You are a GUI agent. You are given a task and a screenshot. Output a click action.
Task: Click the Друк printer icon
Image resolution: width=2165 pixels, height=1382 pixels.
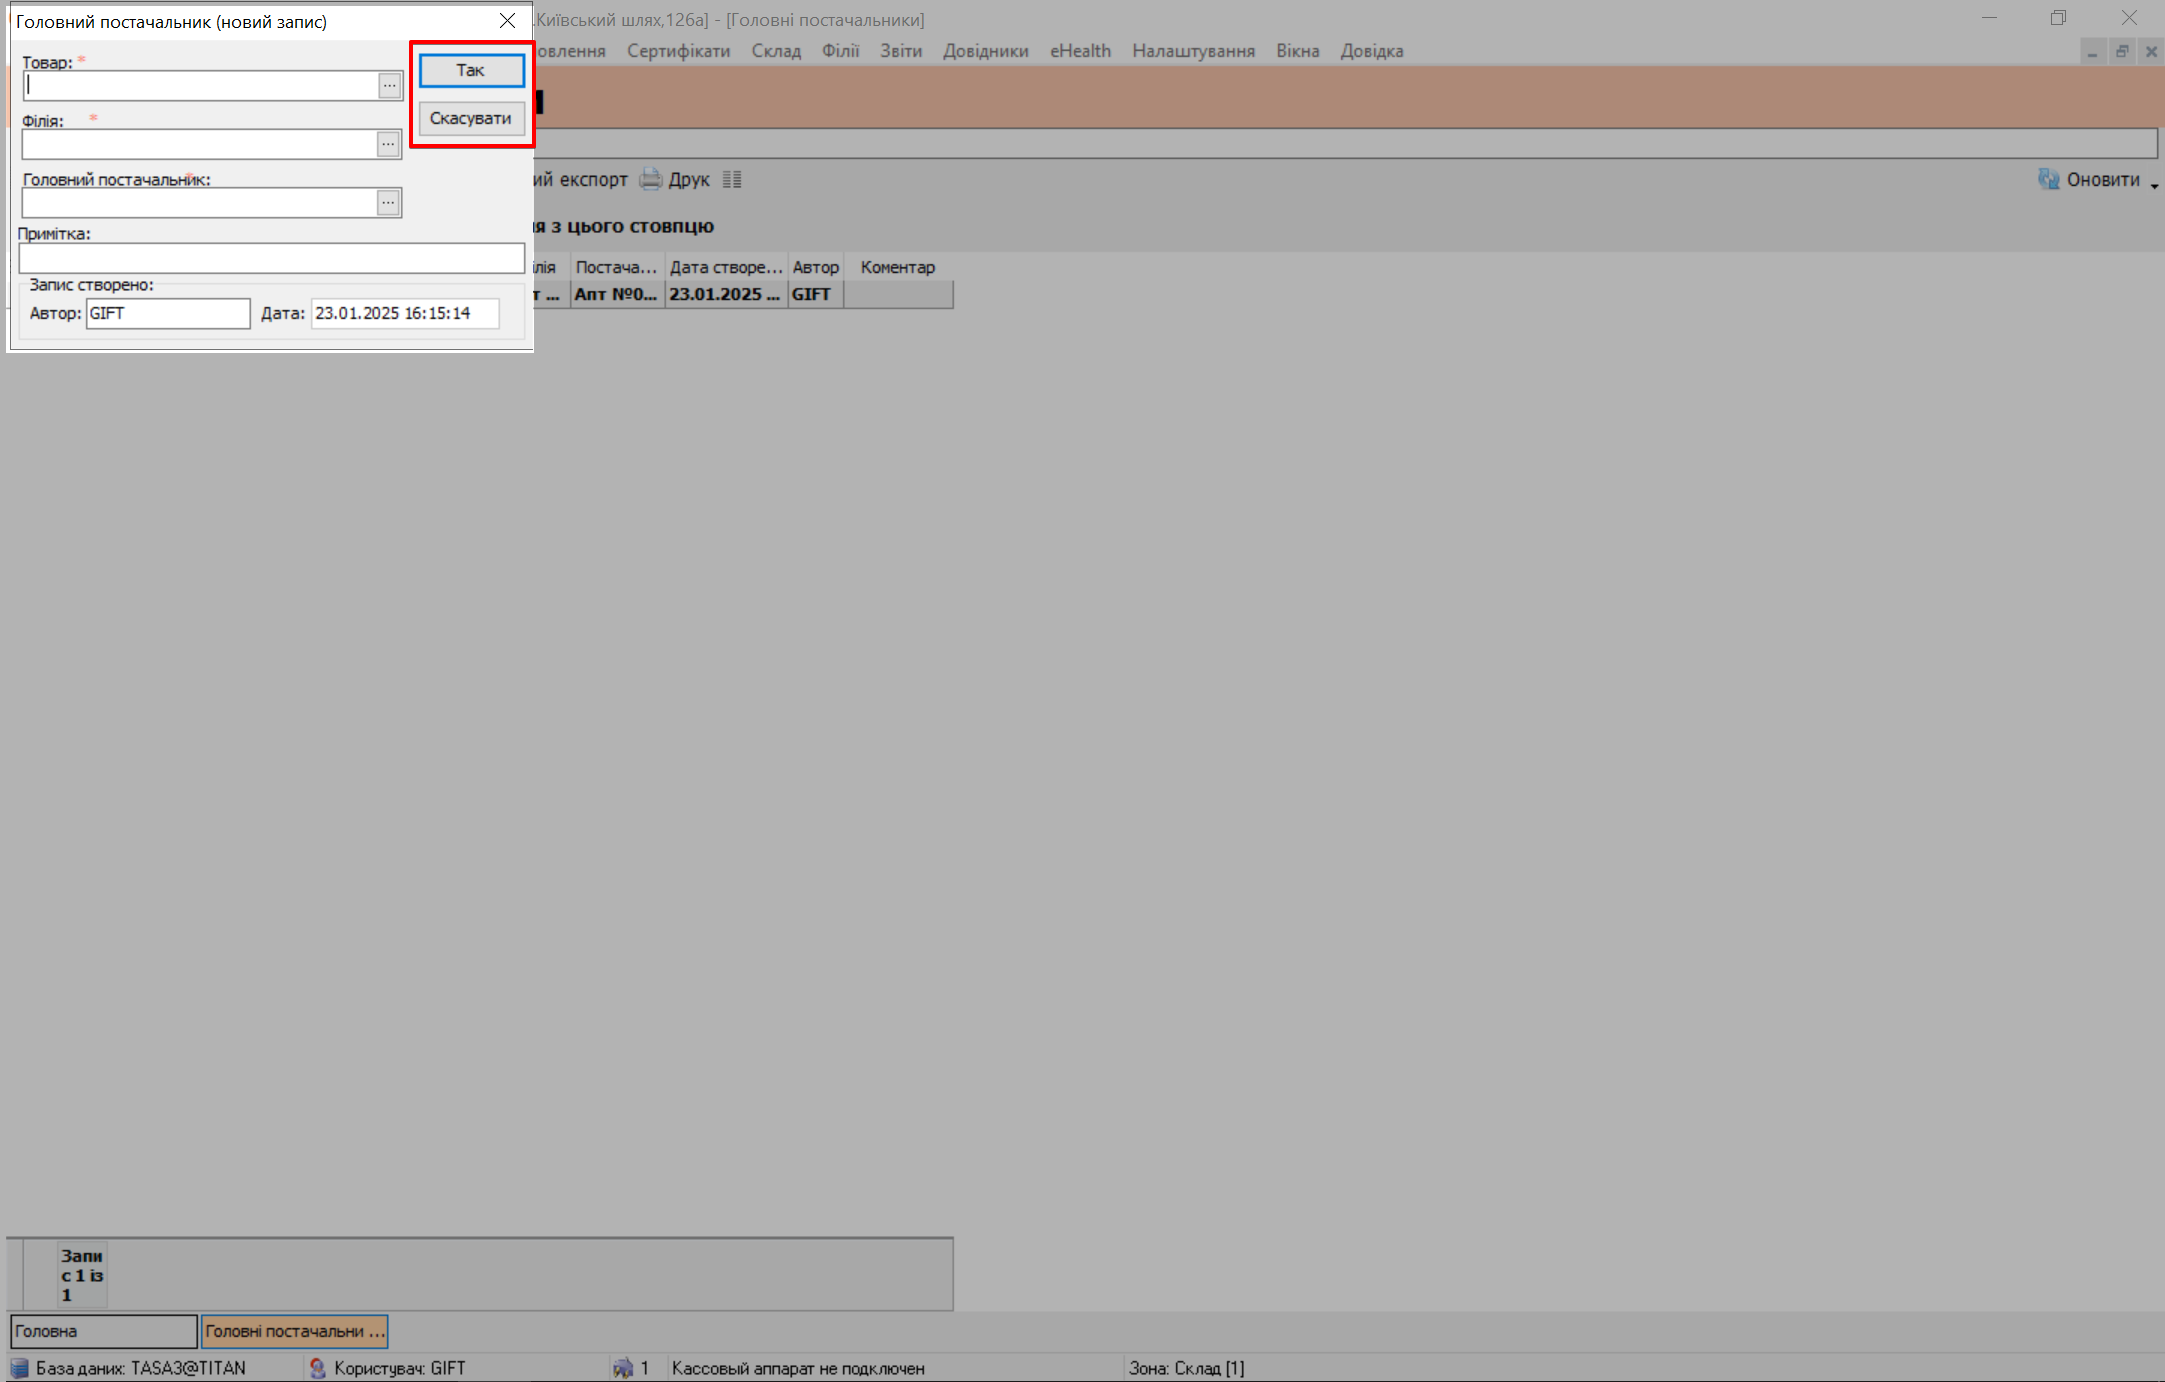click(x=651, y=179)
